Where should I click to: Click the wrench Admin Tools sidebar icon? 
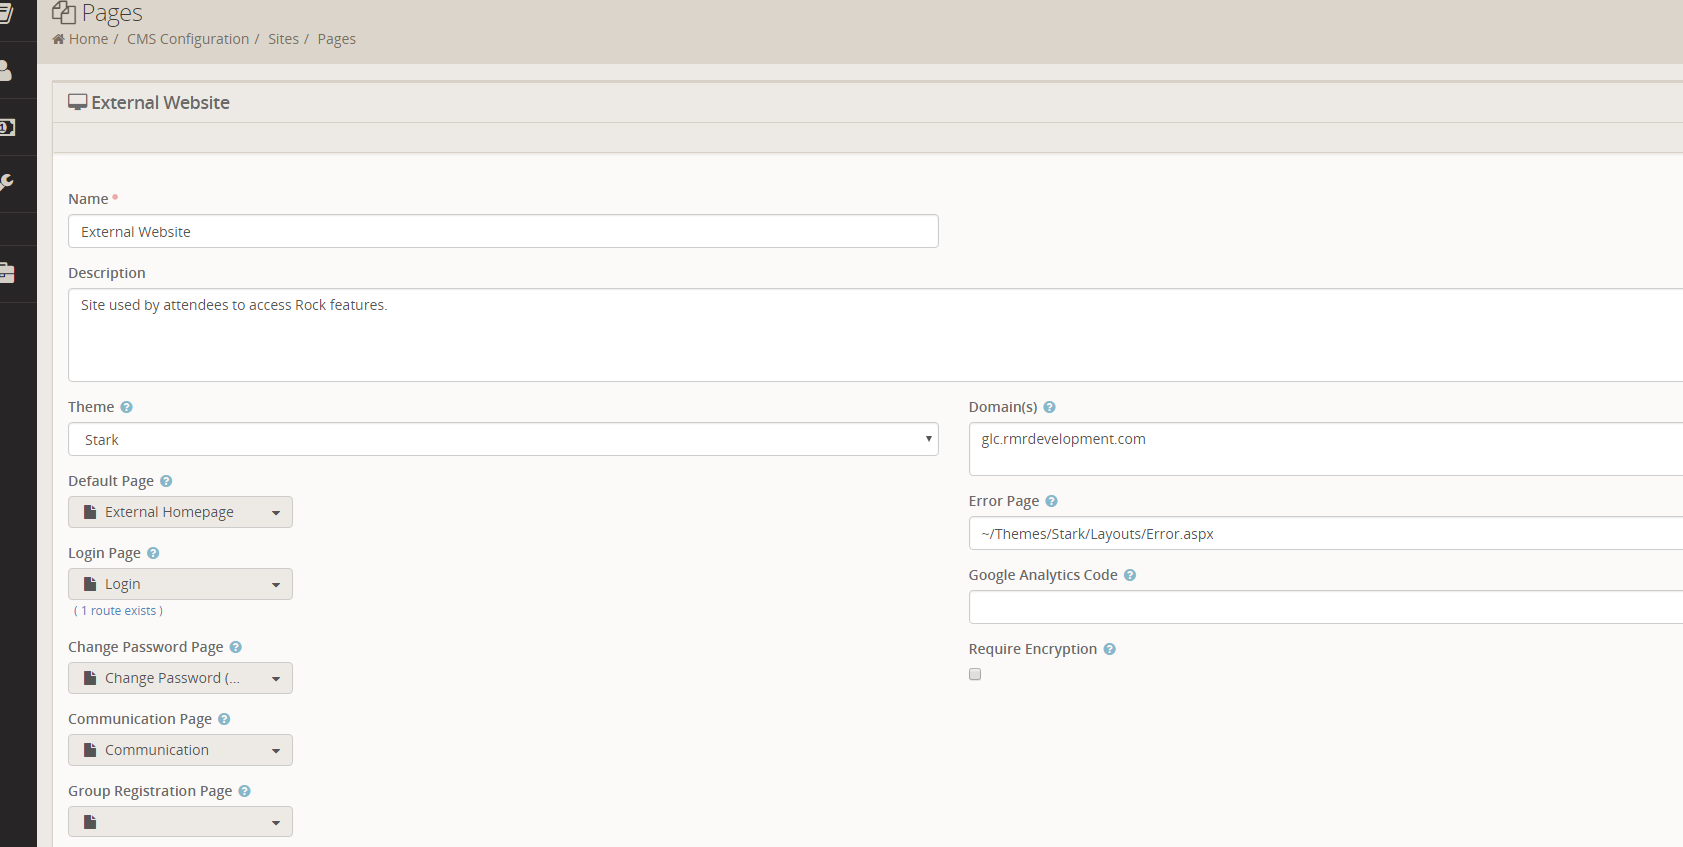7,182
